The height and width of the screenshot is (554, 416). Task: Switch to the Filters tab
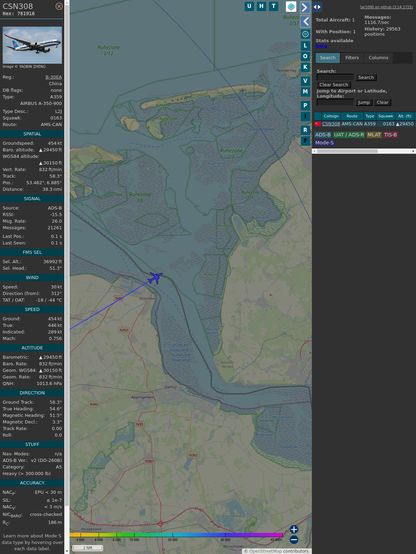352,58
